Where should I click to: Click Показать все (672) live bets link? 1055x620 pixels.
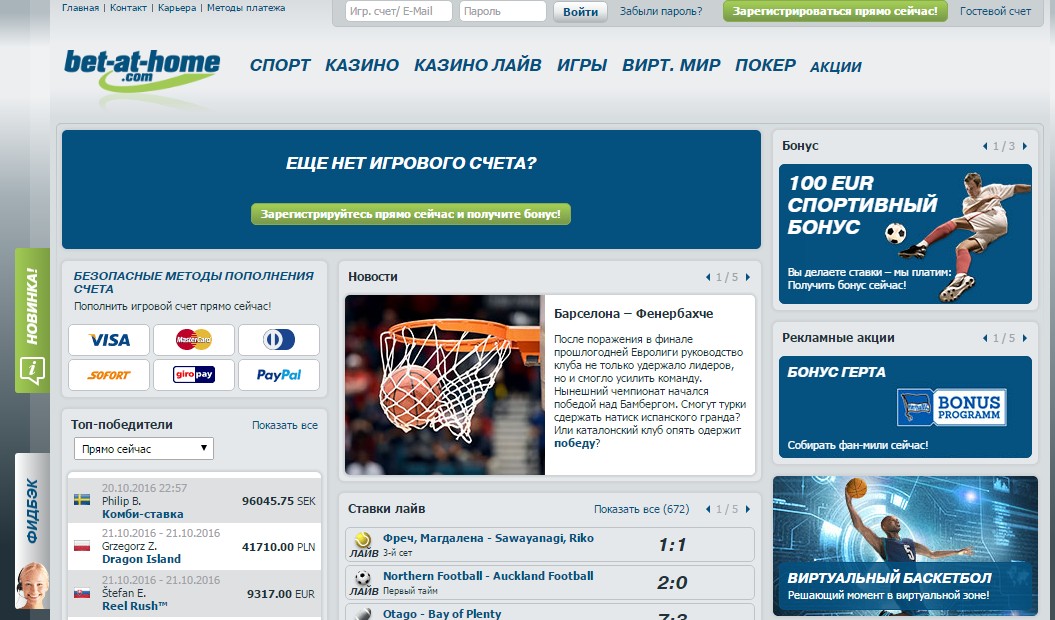tap(641, 510)
